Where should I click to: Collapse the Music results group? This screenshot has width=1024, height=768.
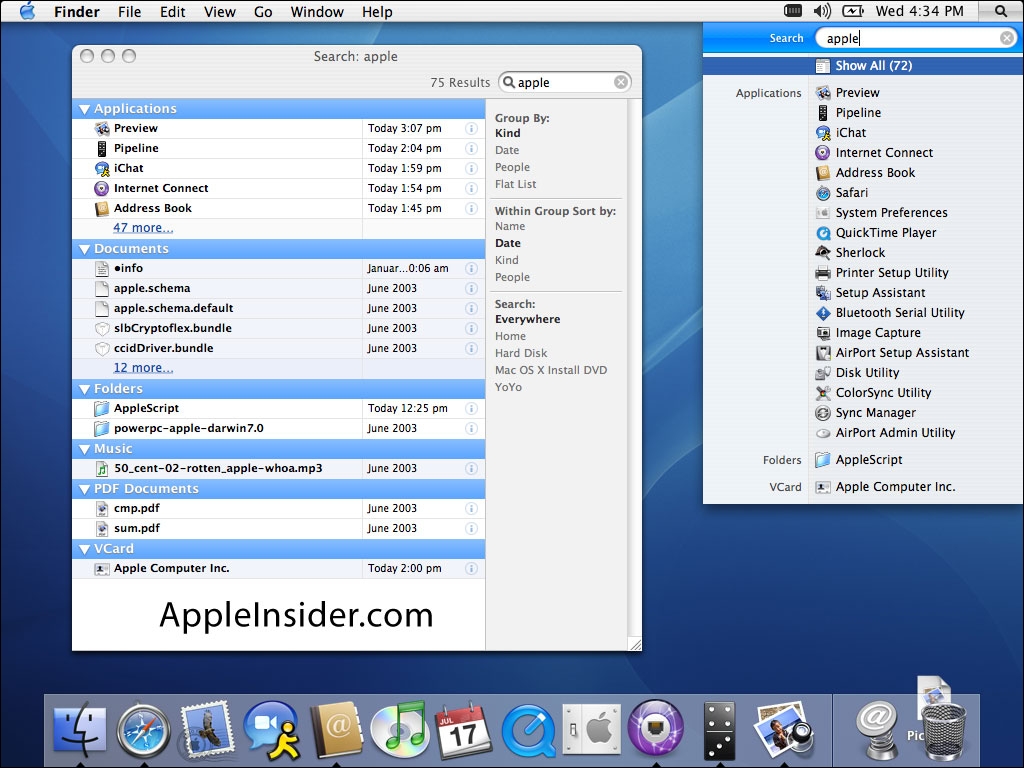coord(84,449)
